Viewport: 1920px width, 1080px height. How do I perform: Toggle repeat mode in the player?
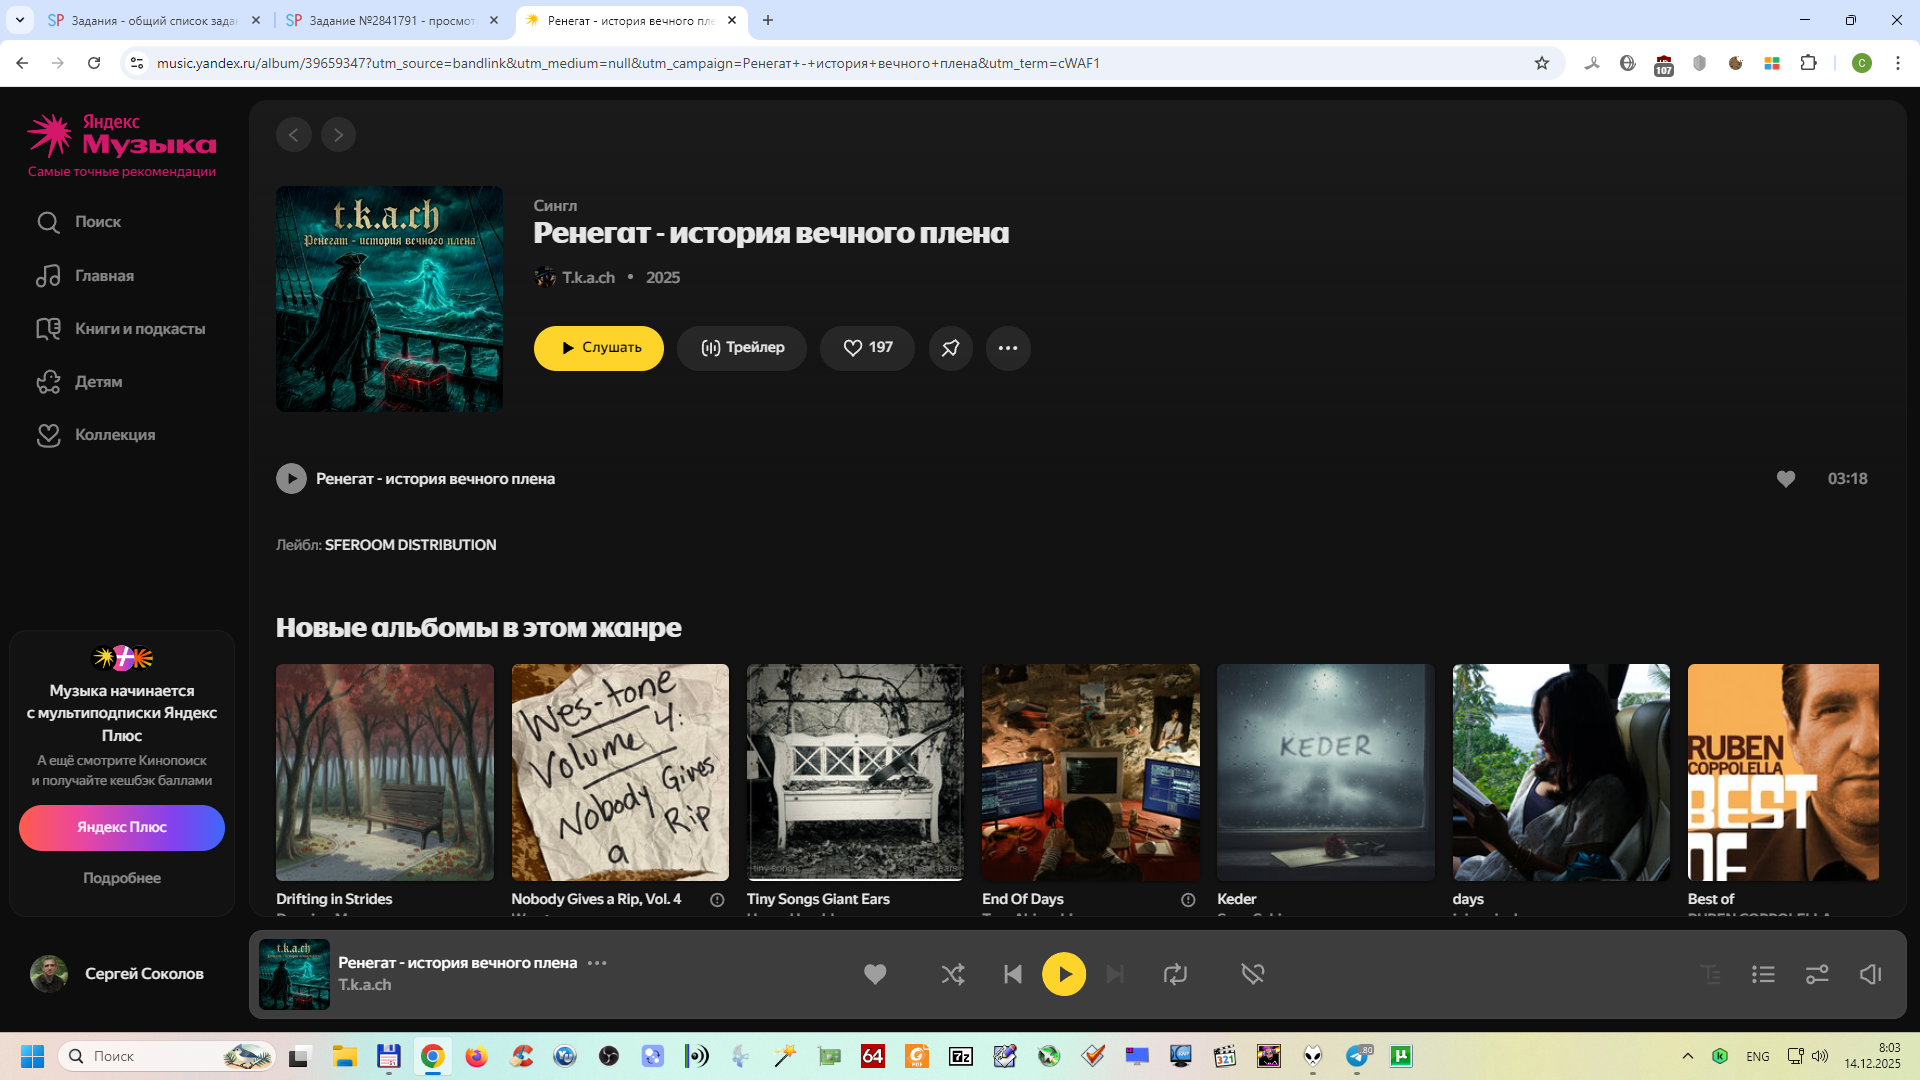click(1175, 974)
